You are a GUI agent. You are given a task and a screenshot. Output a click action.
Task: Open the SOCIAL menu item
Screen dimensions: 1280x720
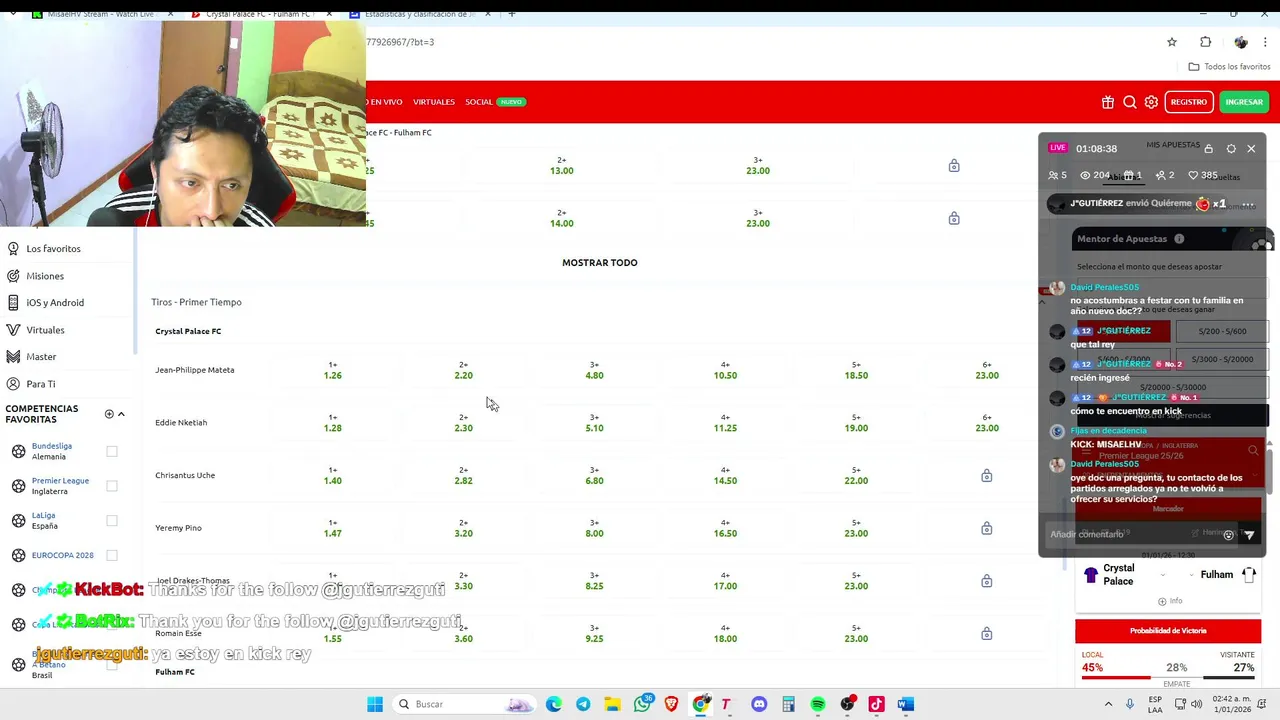point(479,102)
